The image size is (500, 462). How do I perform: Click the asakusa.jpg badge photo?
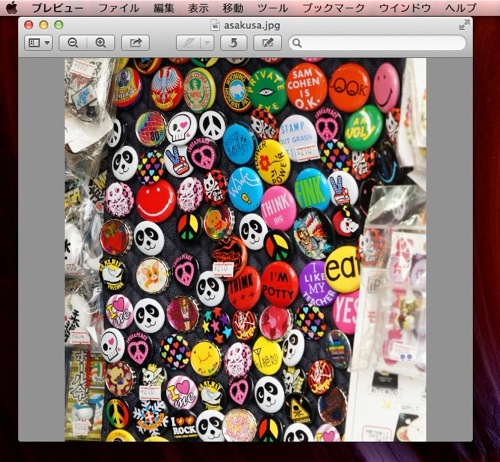[x=245, y=250]
